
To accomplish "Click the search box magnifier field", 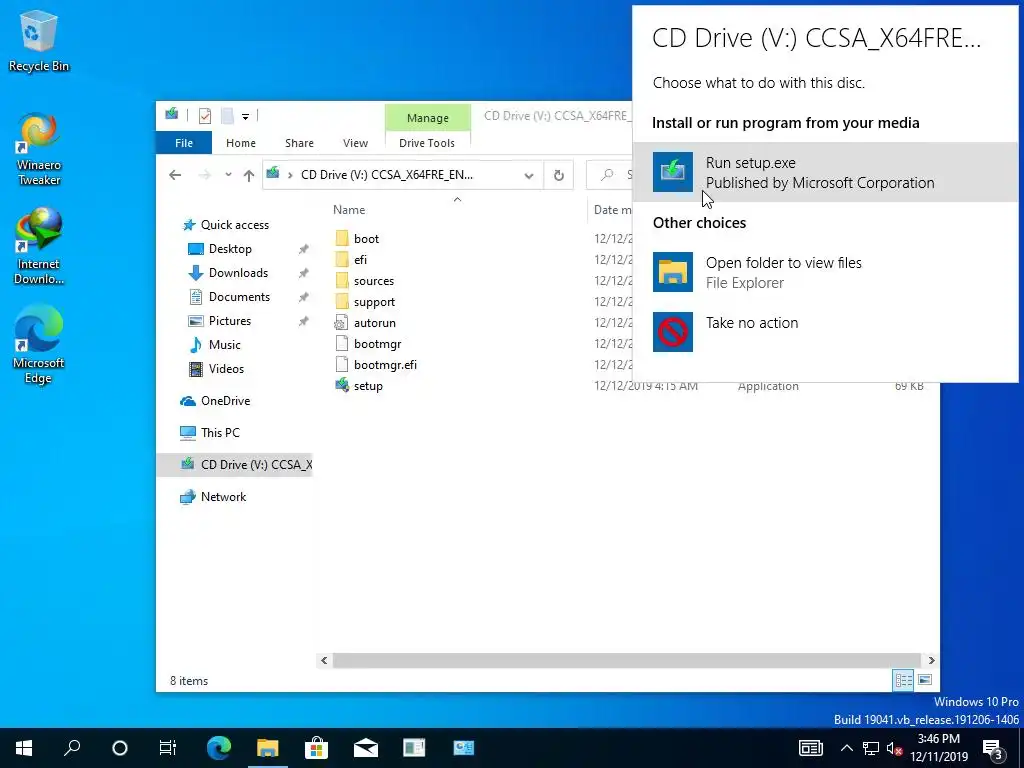I will 609,175.
